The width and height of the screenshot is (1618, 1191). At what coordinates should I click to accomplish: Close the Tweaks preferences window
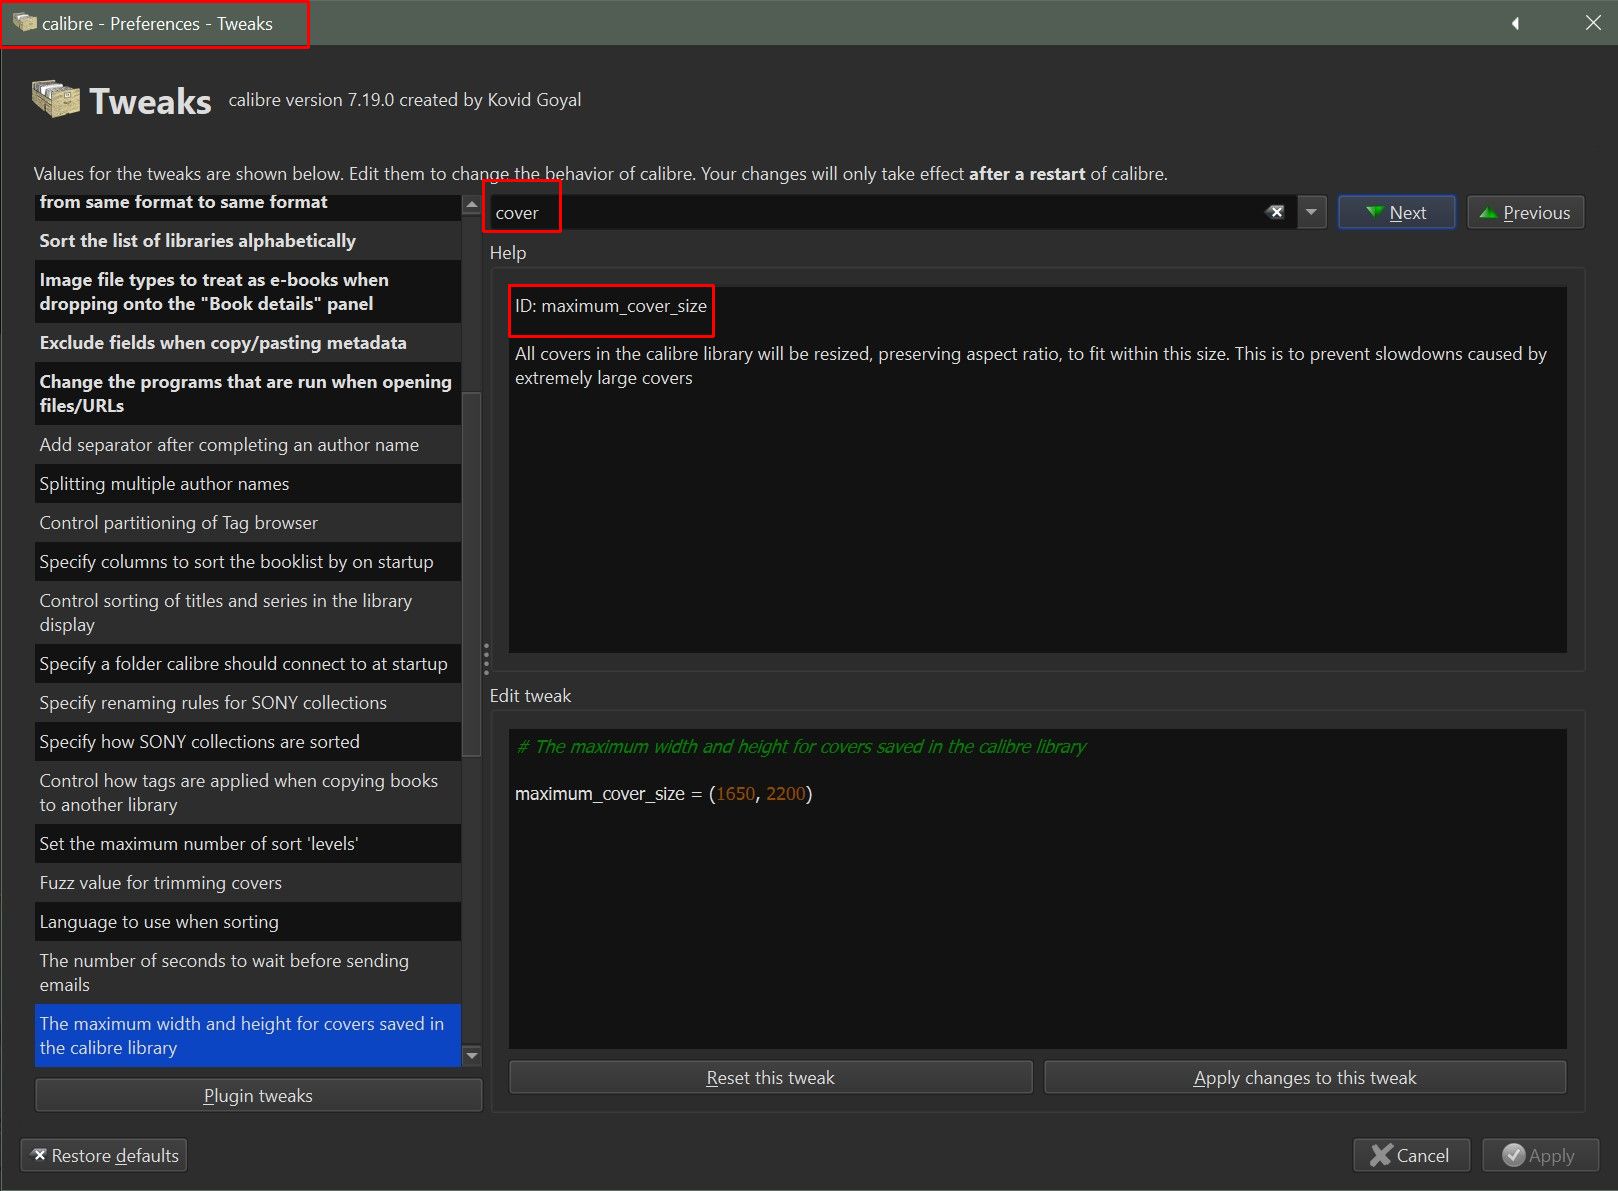coord(1593,23)
